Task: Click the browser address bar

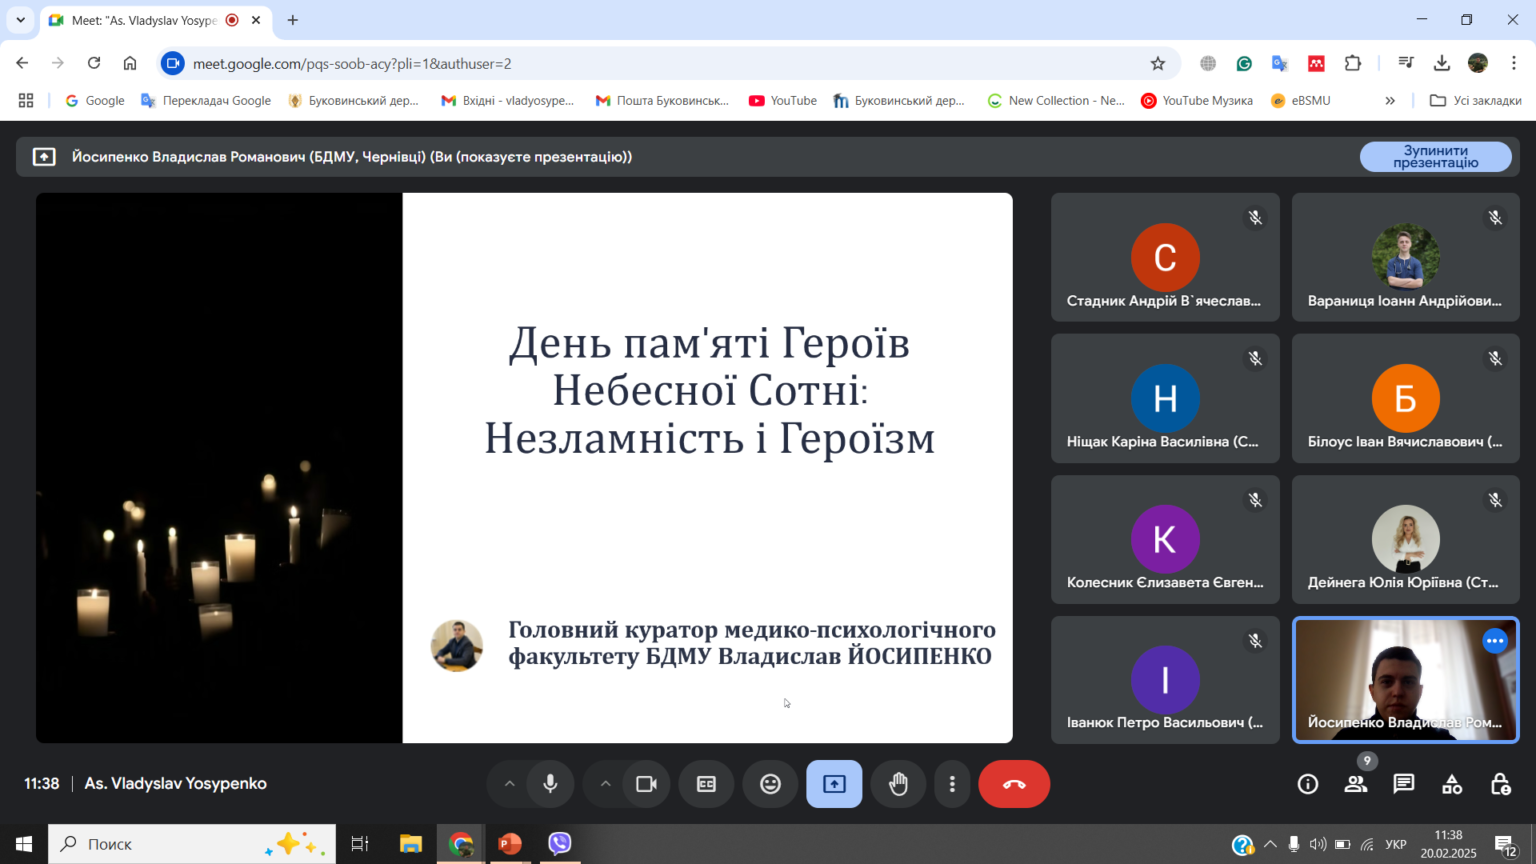Action: [x=660, y=63]
